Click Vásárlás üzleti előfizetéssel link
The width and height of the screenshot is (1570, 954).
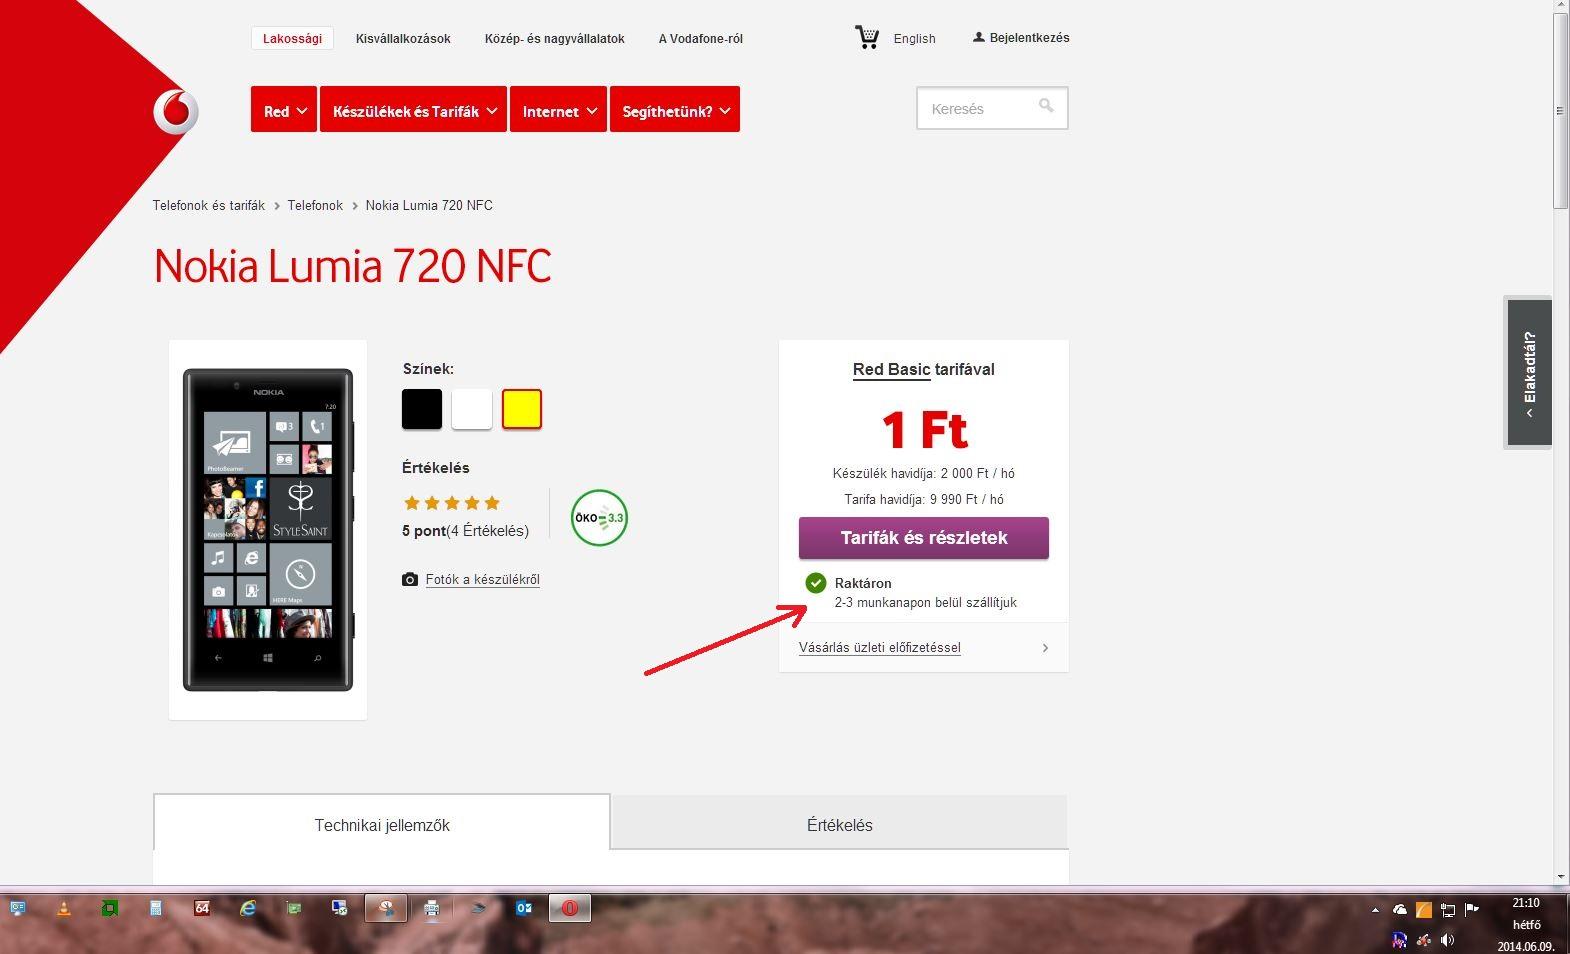pyautogui.click(x=880, y=648)
